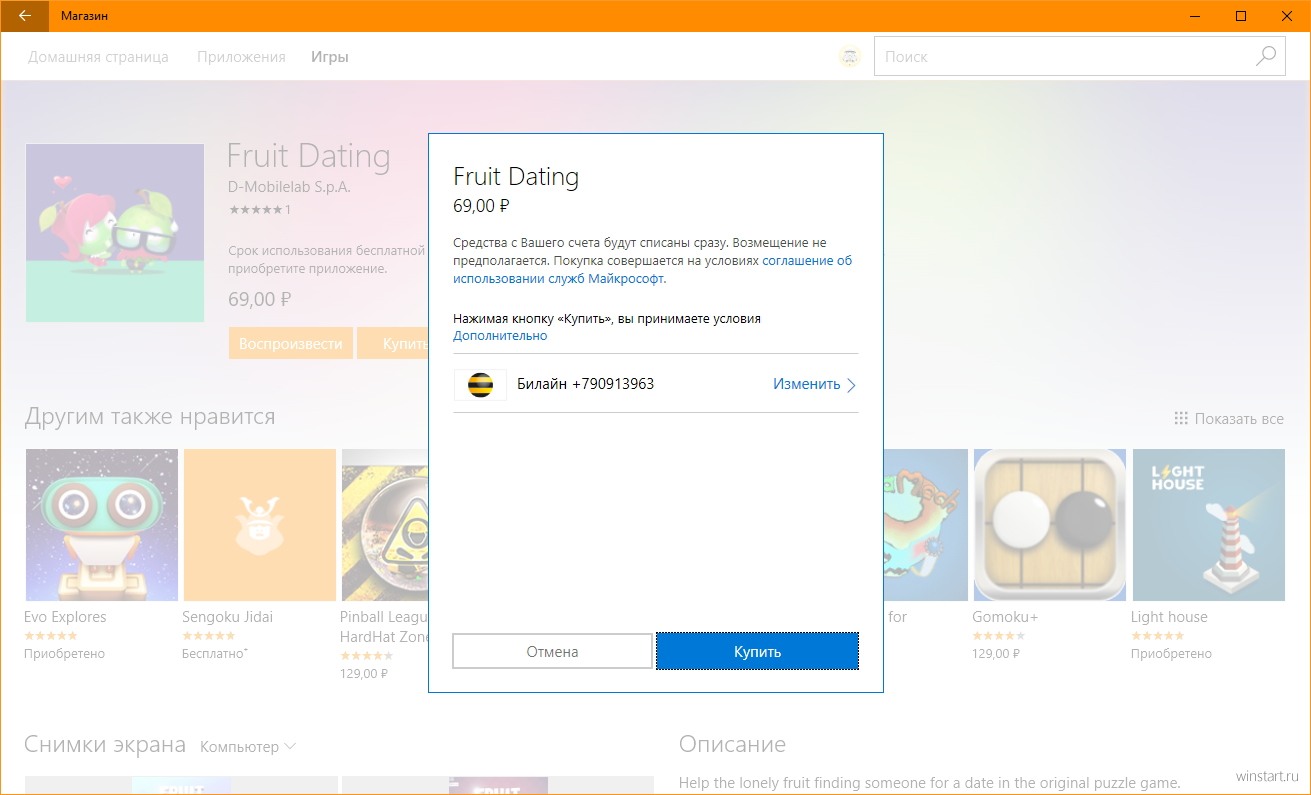
Task: Click Показать все to show all
Action: click(1228, 418)
